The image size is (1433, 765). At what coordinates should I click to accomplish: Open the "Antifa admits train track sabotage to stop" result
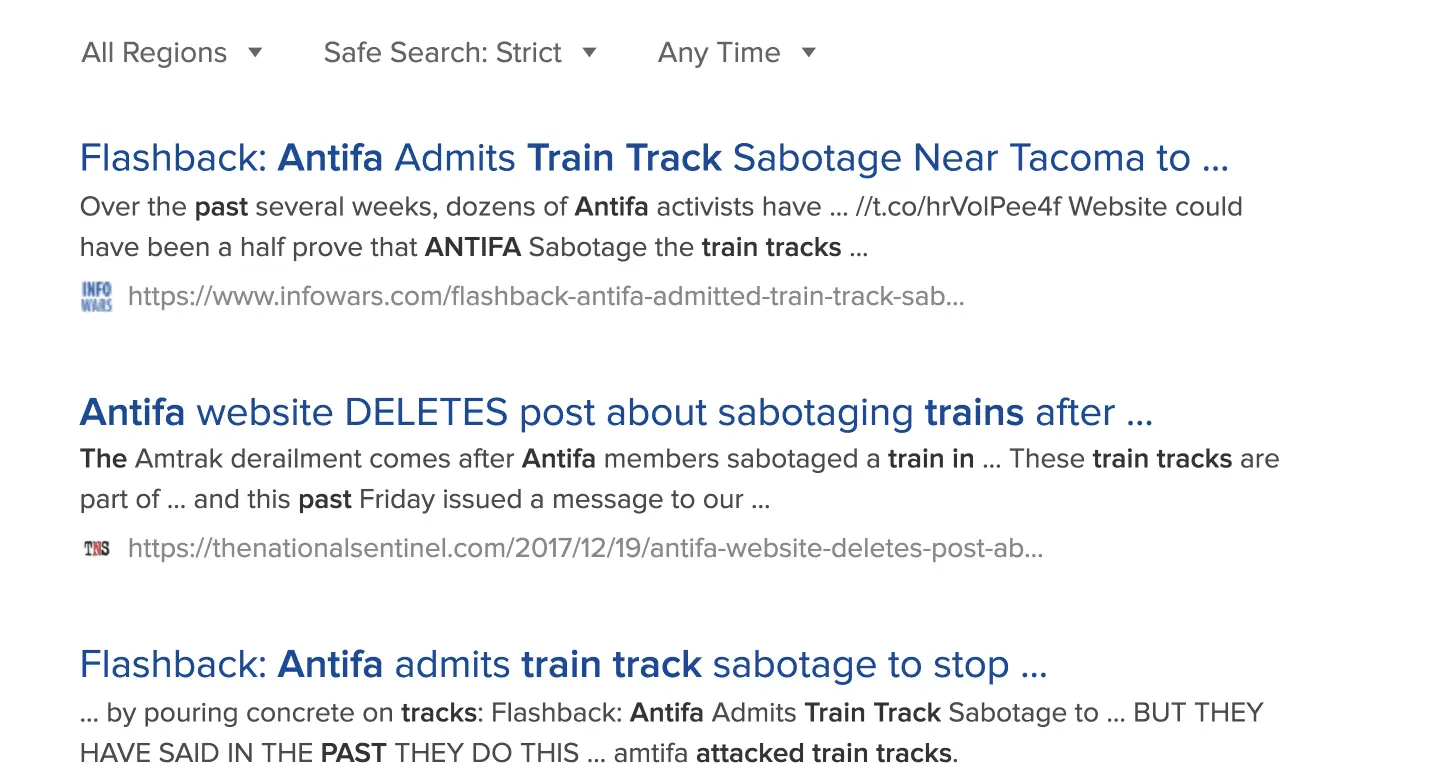click(563, 664)
